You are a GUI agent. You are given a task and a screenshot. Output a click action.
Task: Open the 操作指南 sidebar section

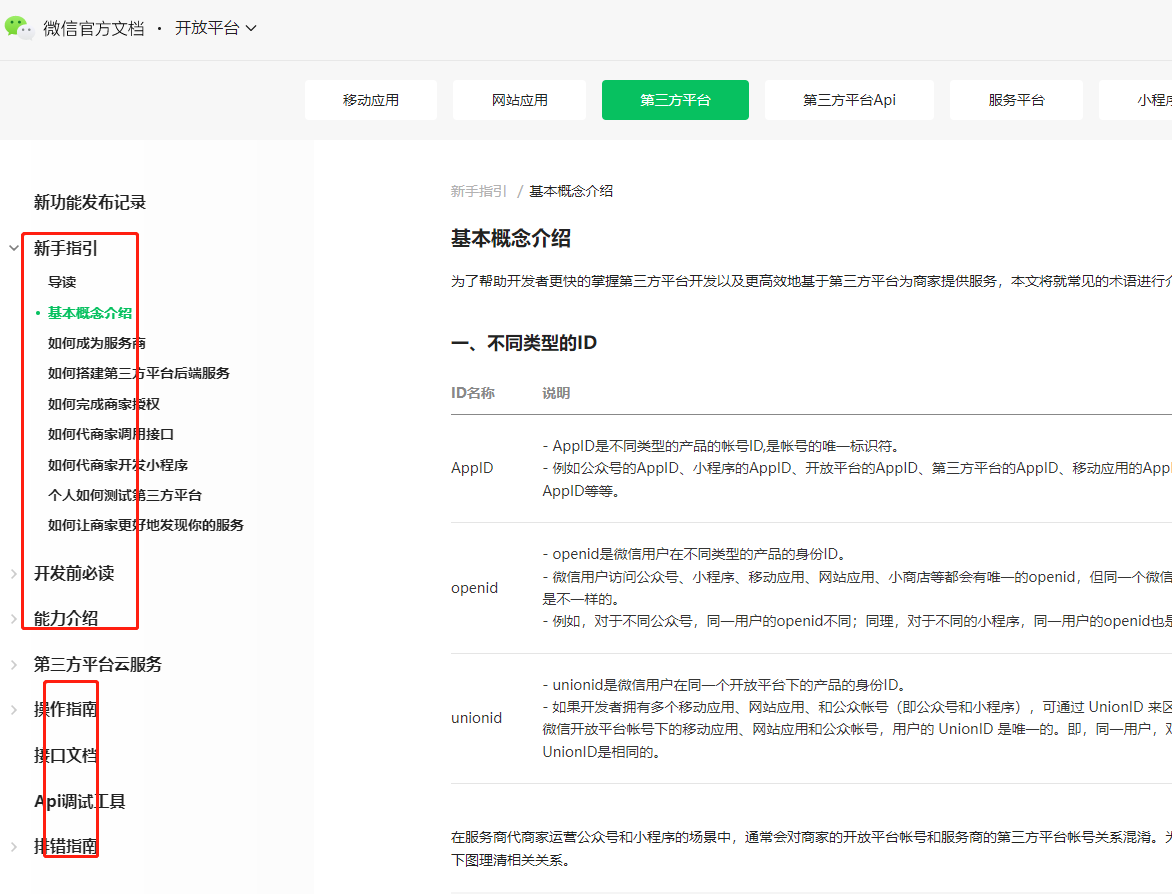pyautogui.click(x=66, y=709)
